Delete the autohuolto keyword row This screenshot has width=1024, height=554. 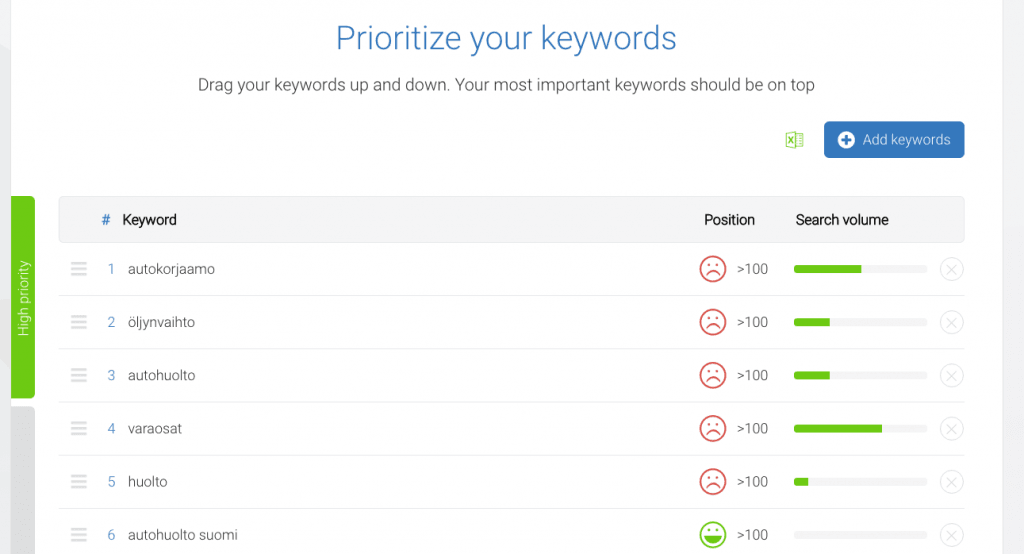pyautogui.click(x=952, y=375)
